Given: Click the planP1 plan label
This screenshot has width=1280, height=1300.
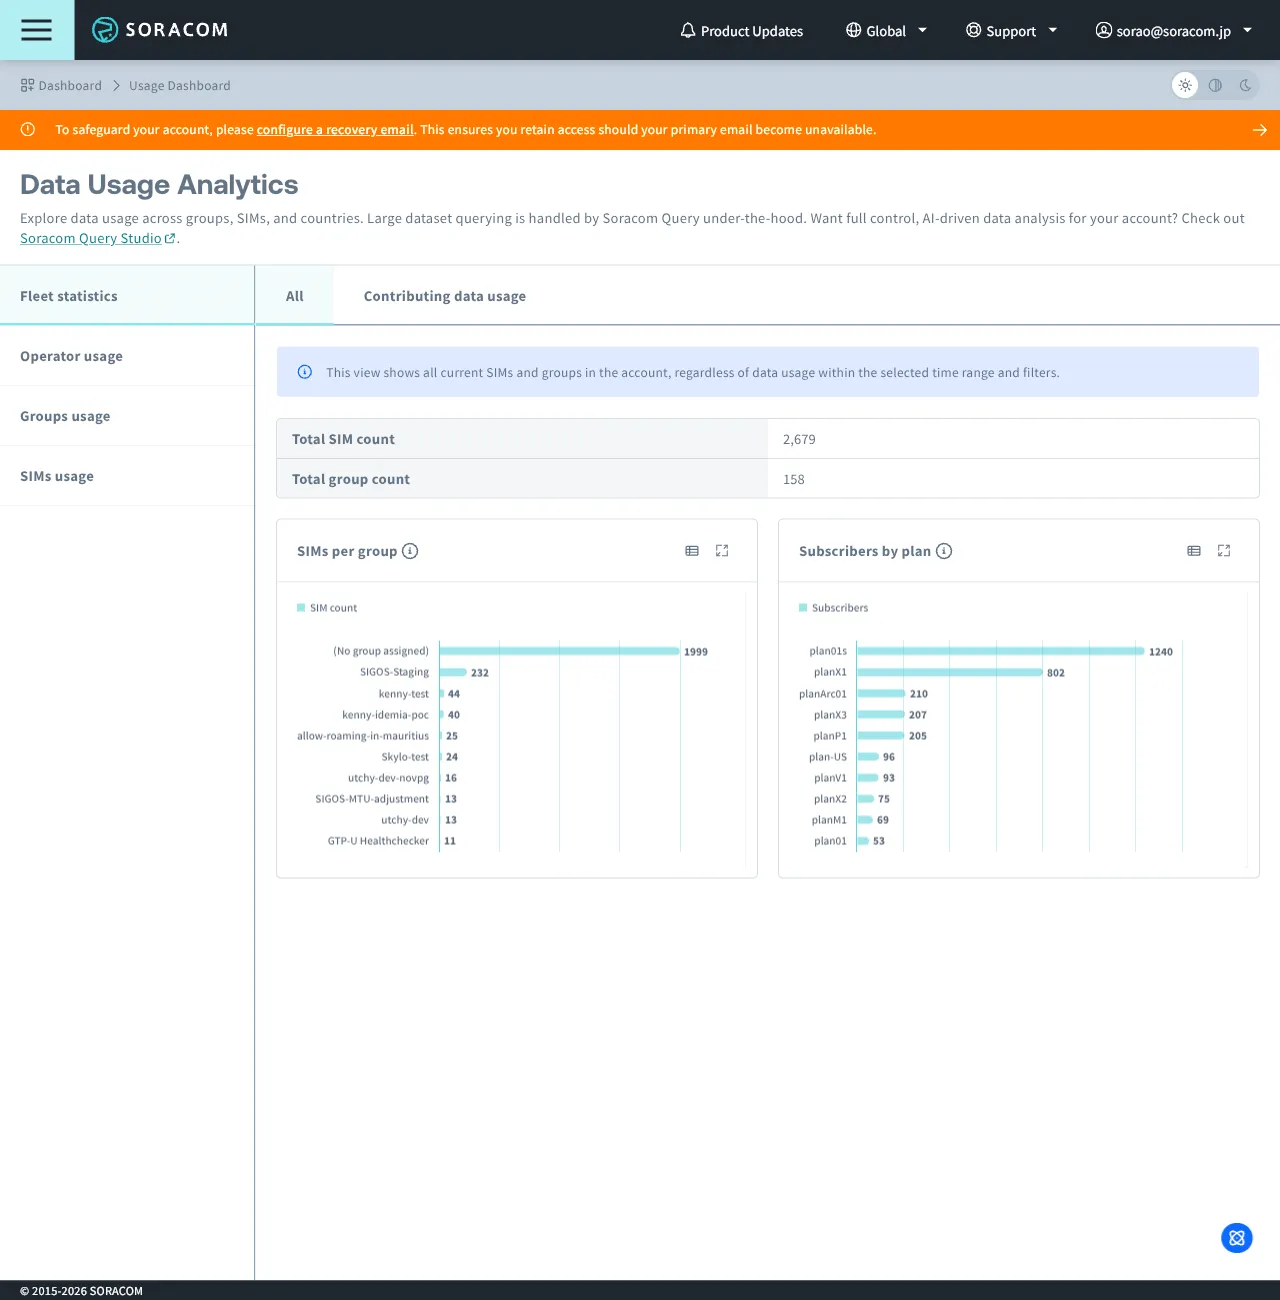Looking at the screenshot, I should pyautogui.click(x=830, y=736).
